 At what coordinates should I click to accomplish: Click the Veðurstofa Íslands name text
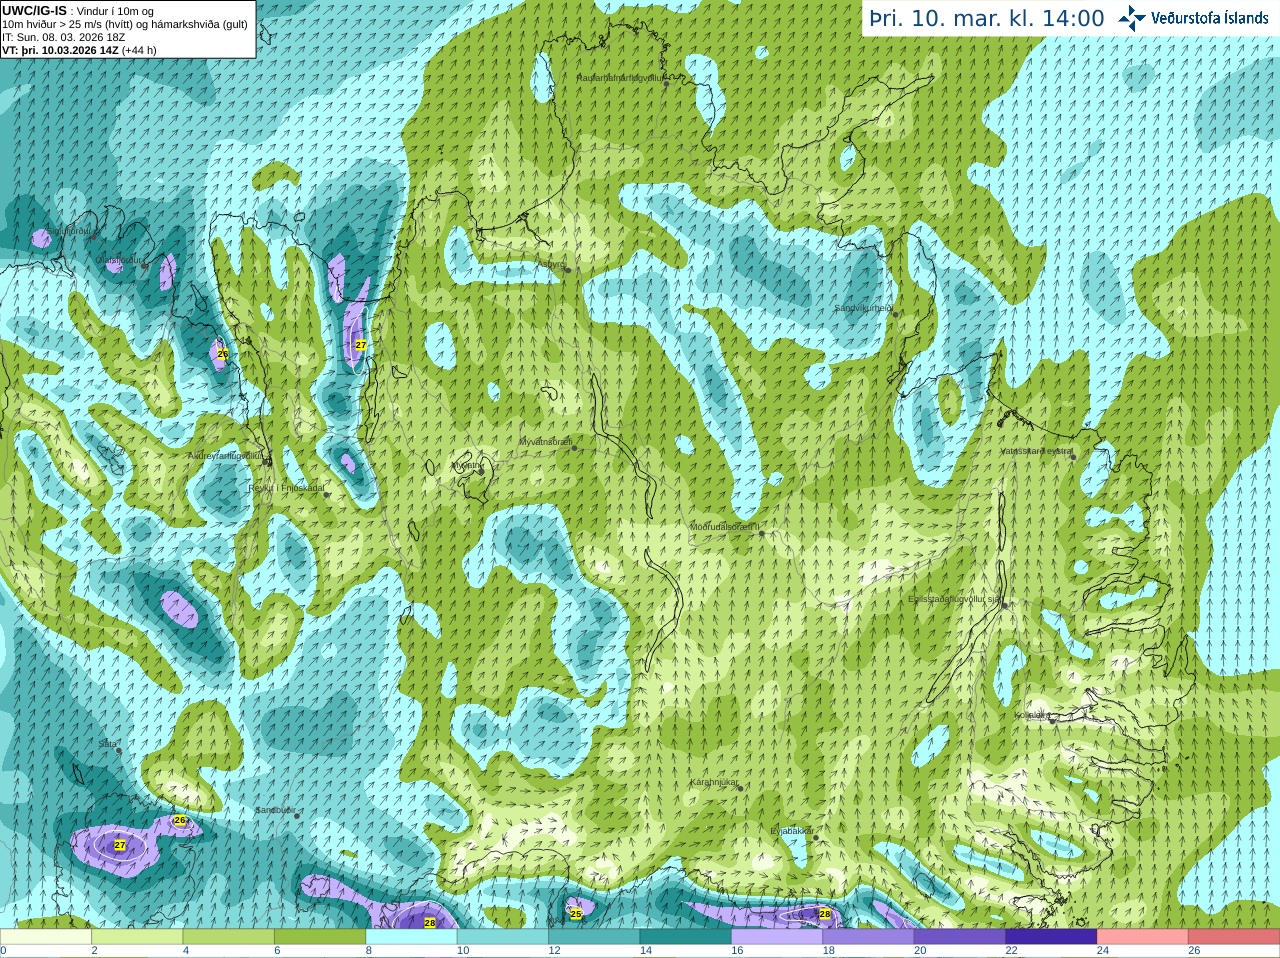click(x=1209, y=18)
